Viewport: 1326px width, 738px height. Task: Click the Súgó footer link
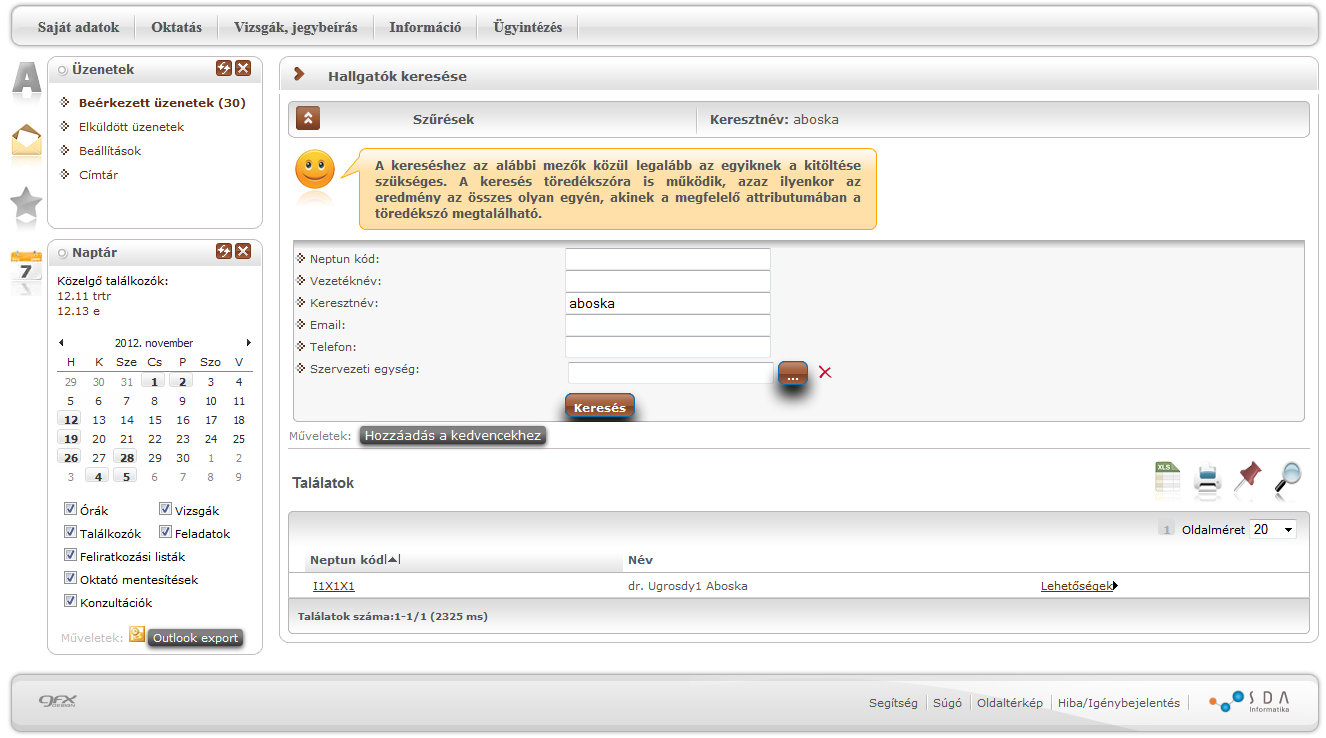click(x=947, y=703)
